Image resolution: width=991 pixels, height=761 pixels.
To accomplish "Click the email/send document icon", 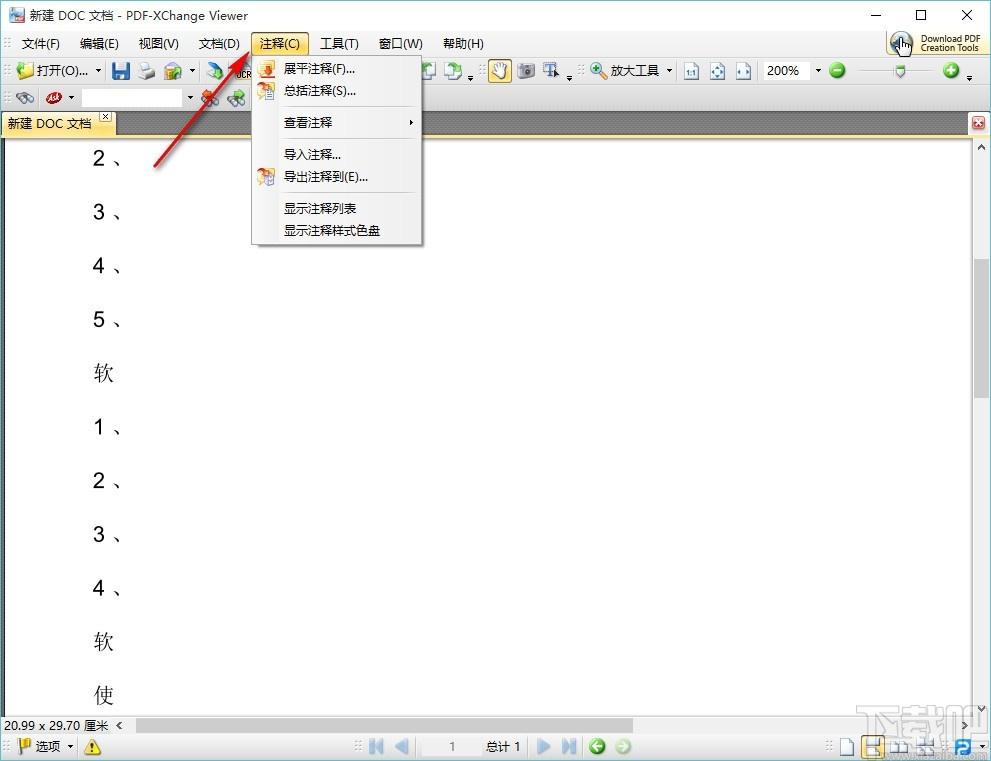I will coord(173,71).
